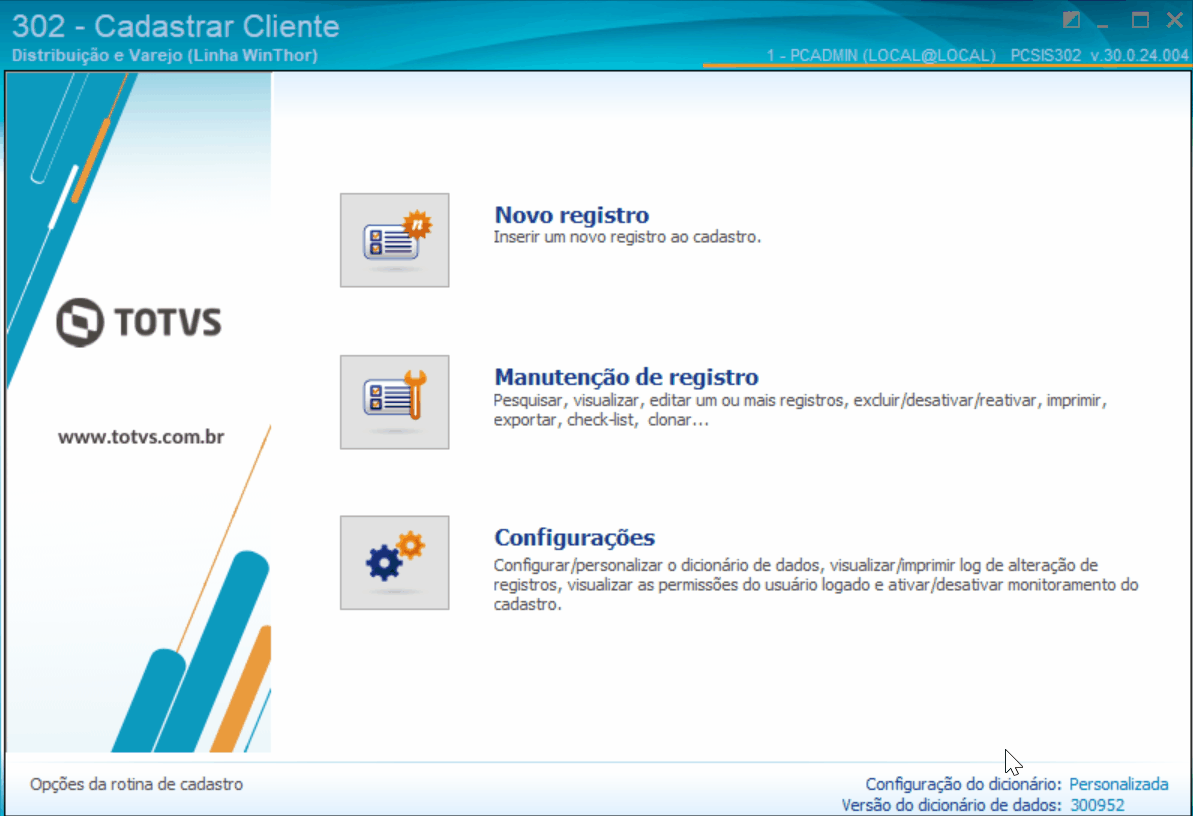Close the Cadastrar Cliente window
1193x816 pixels.
pyautogui.click(x=1175, y=21)
